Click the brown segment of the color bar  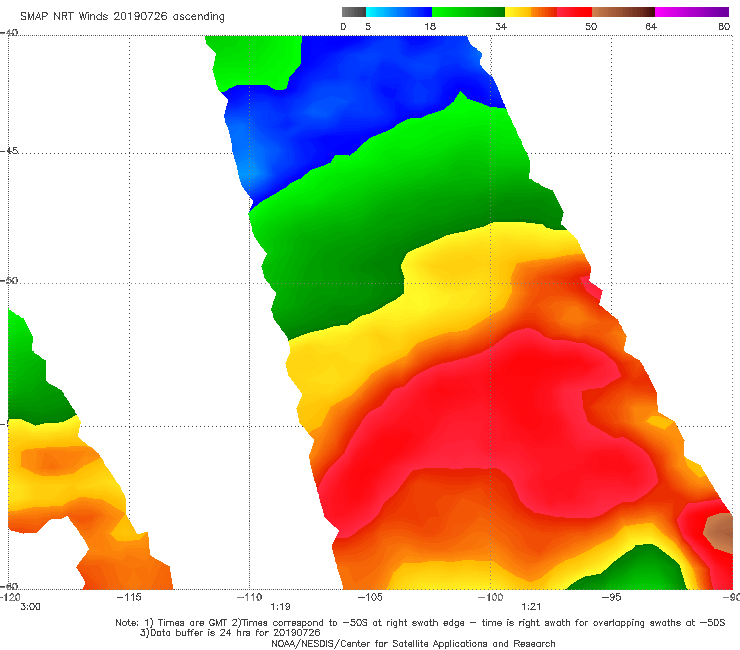(623, 12)
